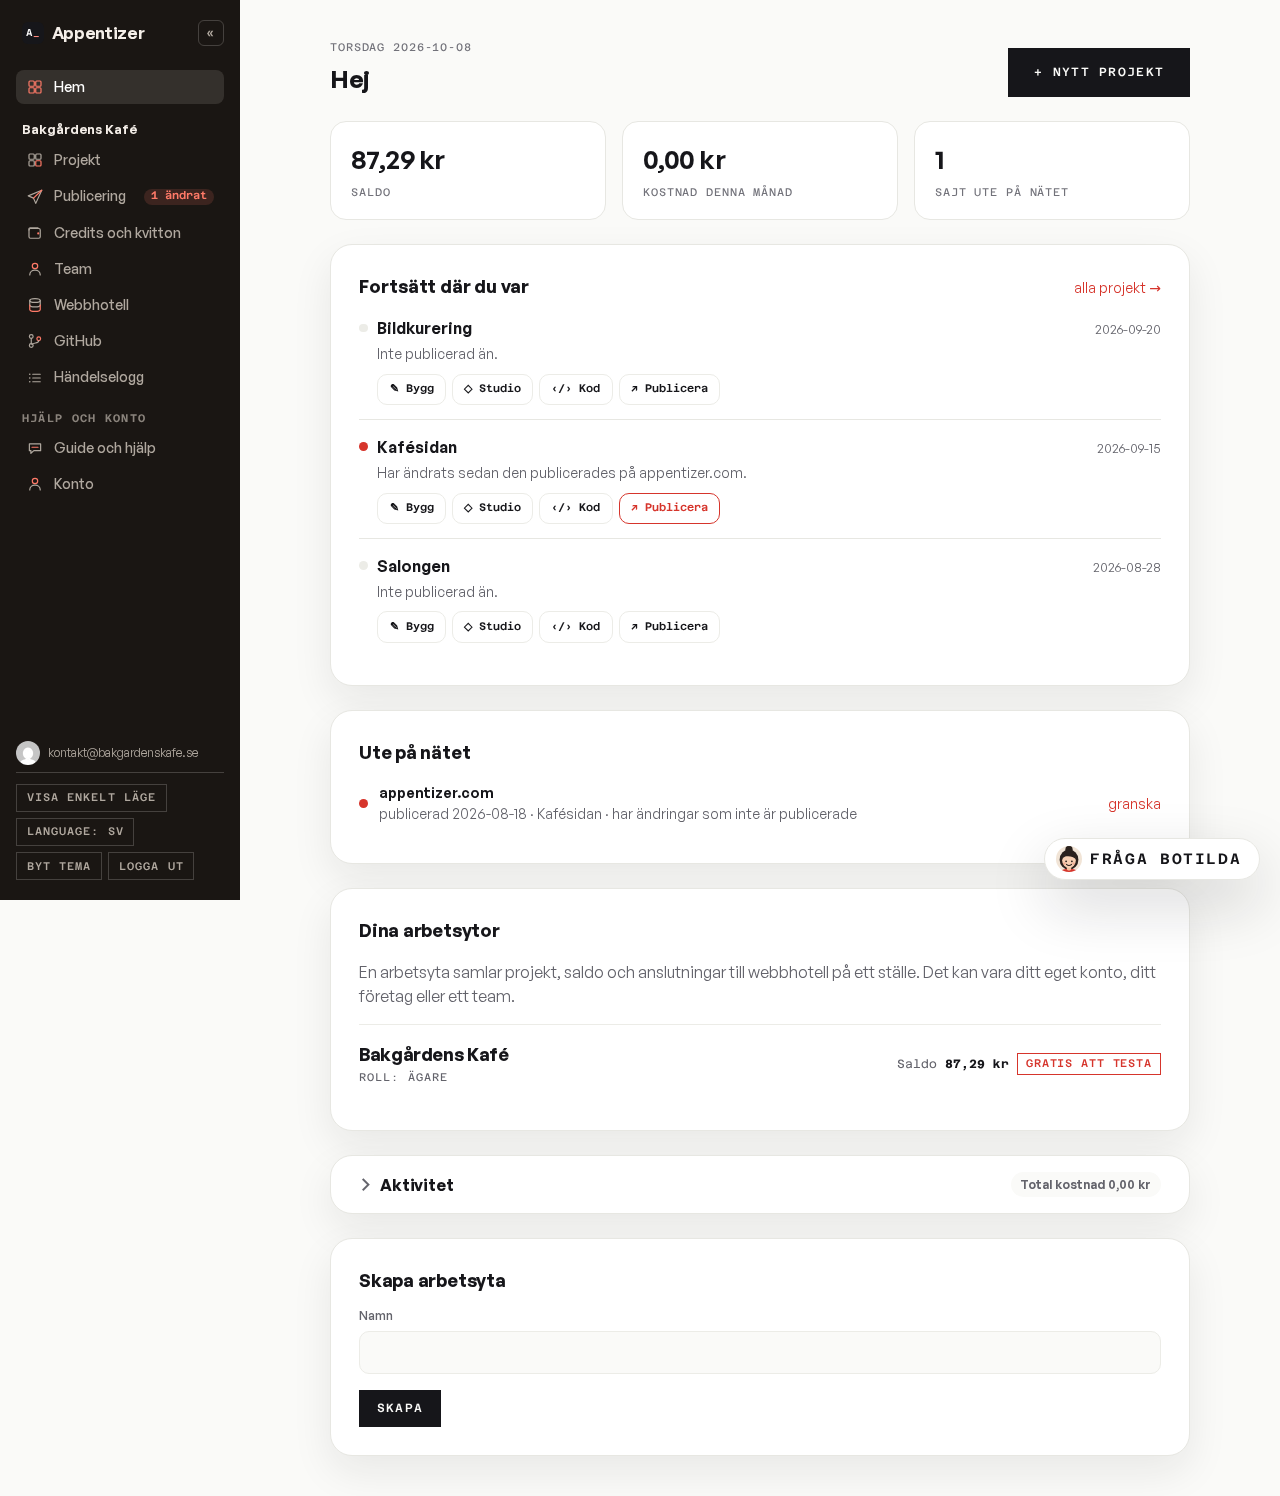Click the red Publicera button for Kafésidan
1280x1496 pixels.
(x=669, y=508)
